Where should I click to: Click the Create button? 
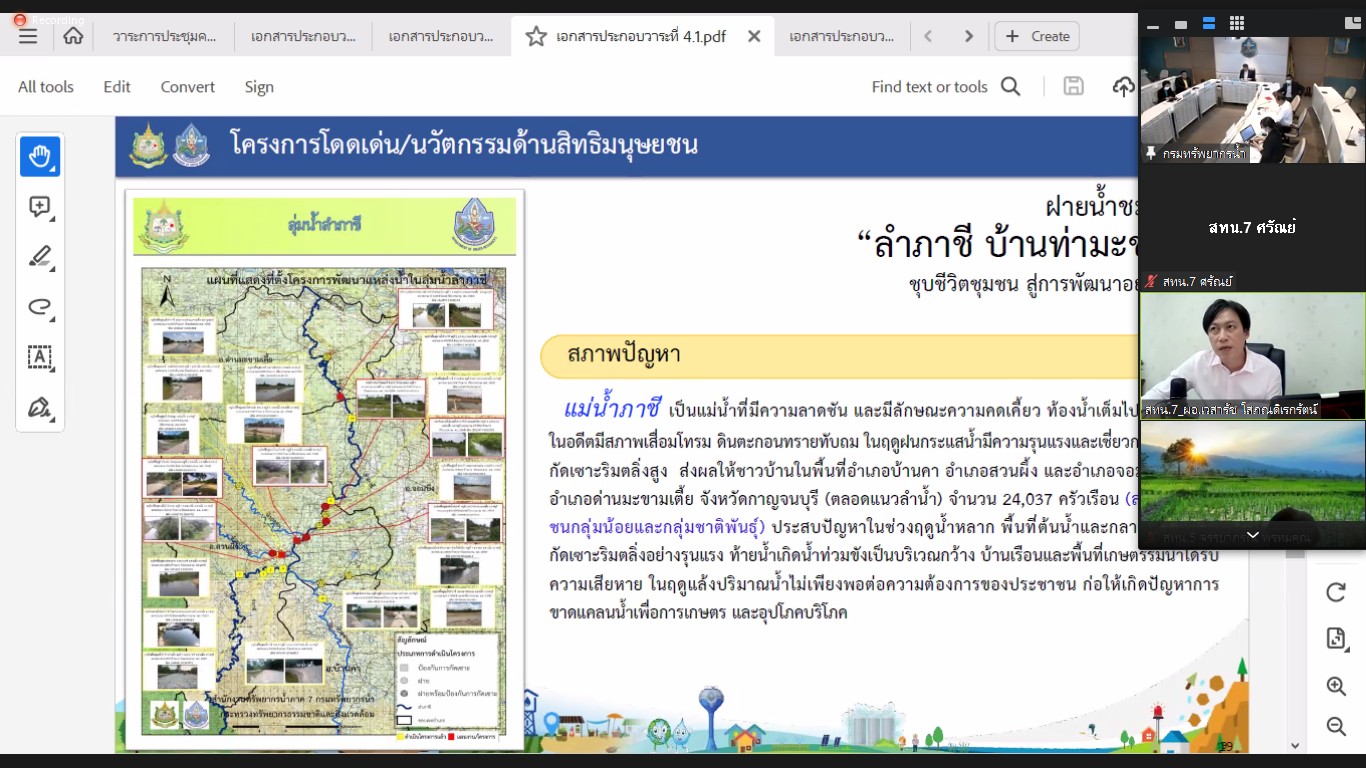(x=1037, y=36)
